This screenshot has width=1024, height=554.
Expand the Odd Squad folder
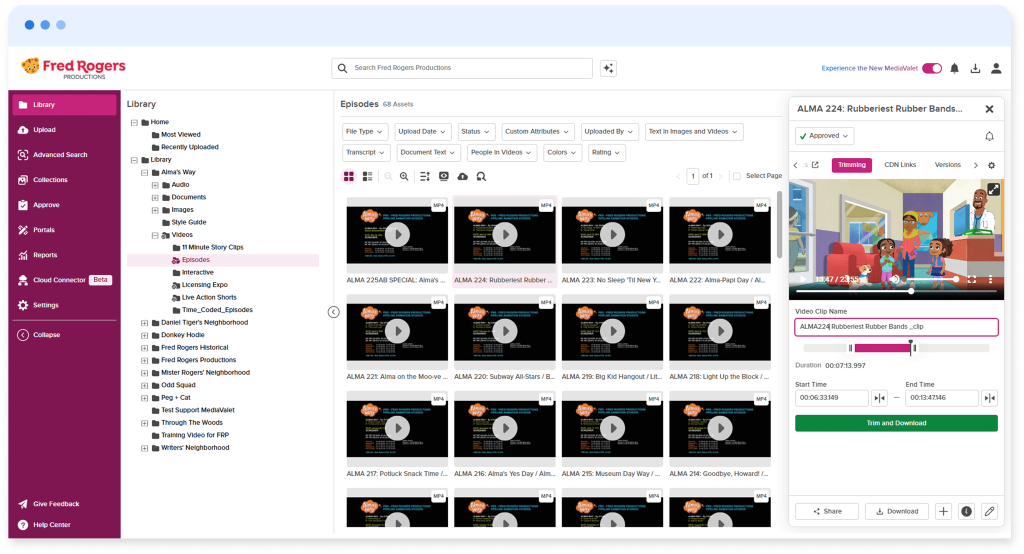[144, 385]
